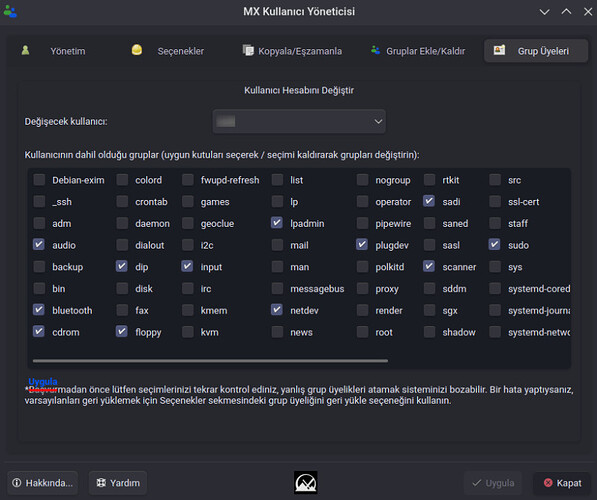Disable the bluetooth group checkbox
Viewport: 597px width, 500px height.
click(x=39, y=310)
